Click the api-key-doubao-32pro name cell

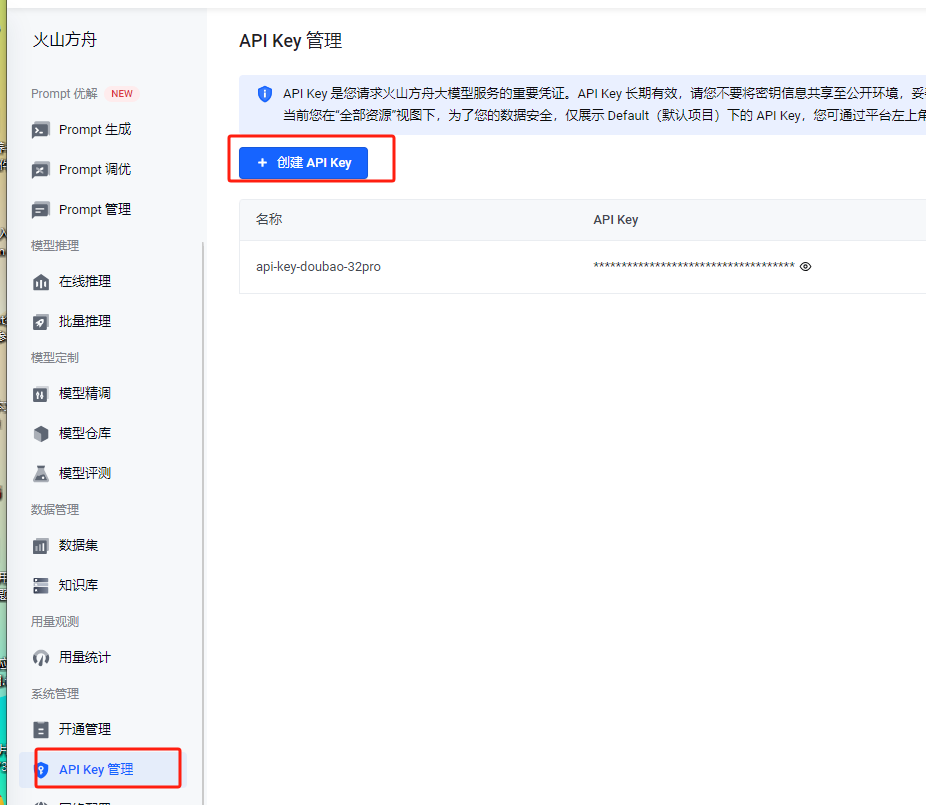coord(318,267)
